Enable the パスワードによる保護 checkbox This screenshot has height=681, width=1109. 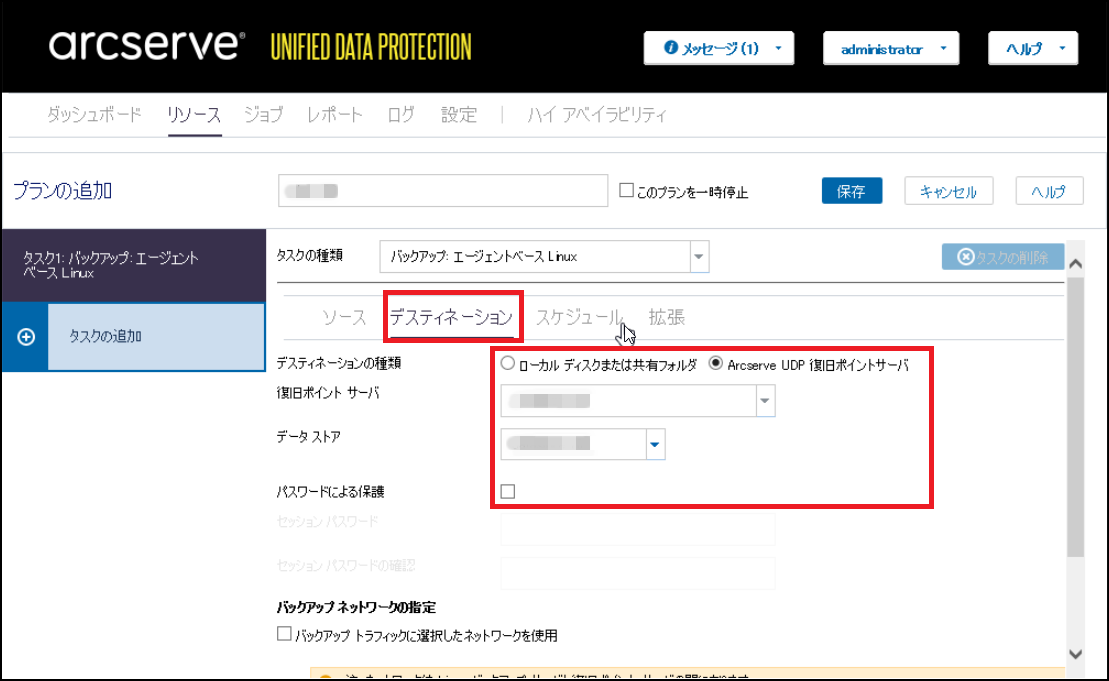click(x=508, y=491)
